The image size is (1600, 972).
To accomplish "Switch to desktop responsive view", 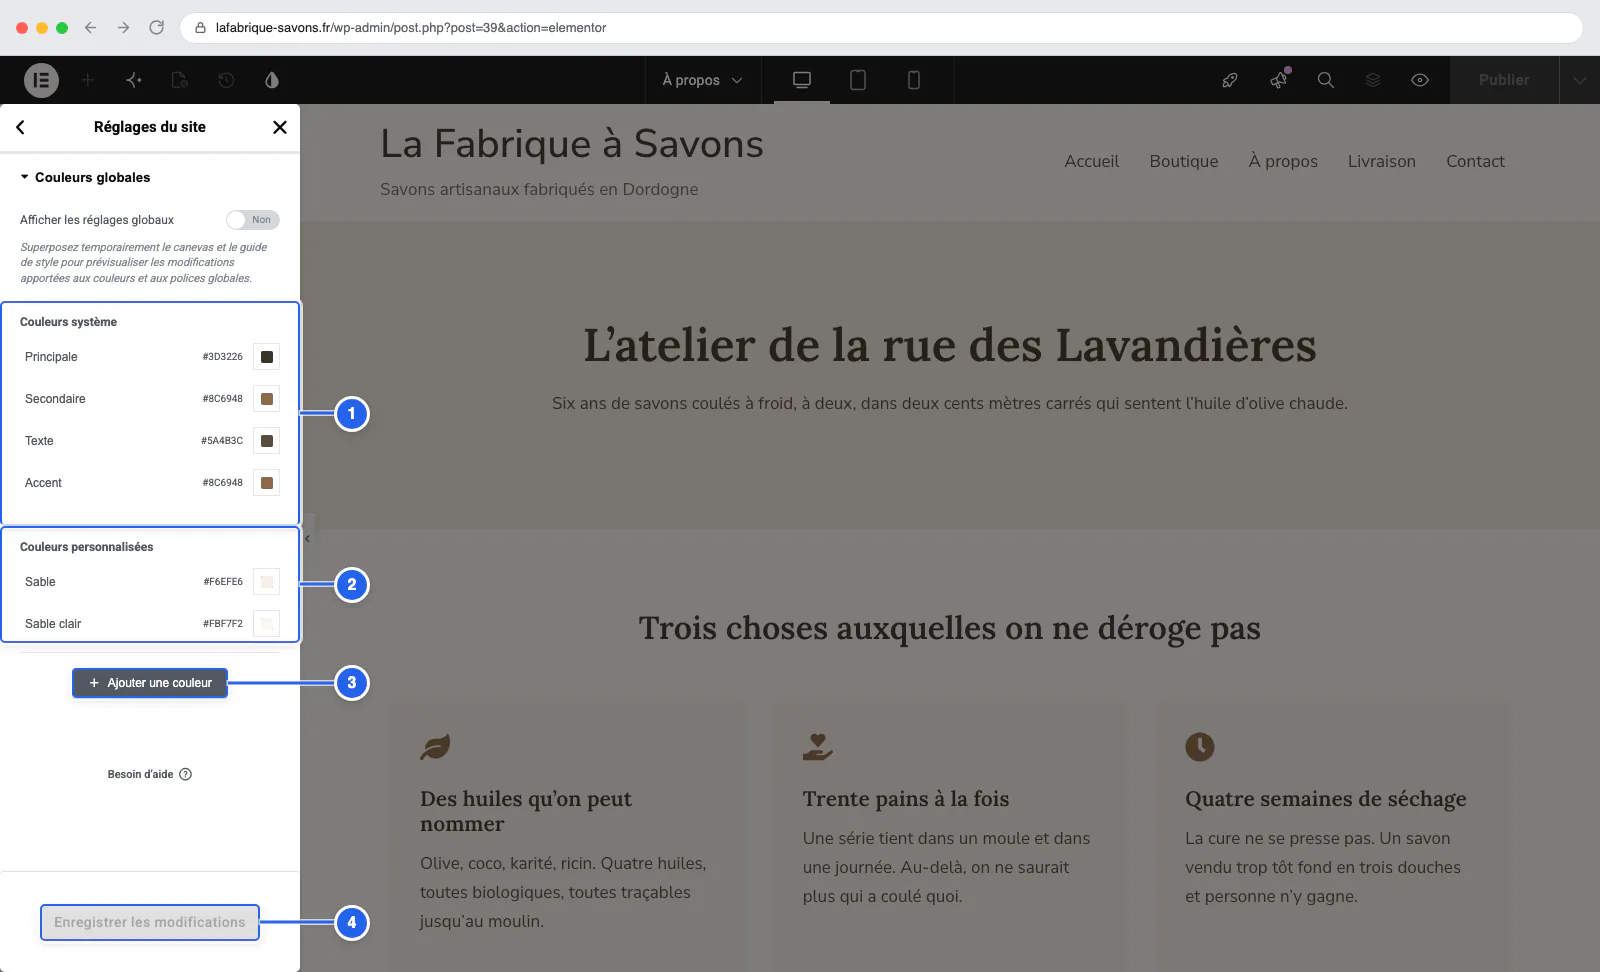I will (802, 80).
